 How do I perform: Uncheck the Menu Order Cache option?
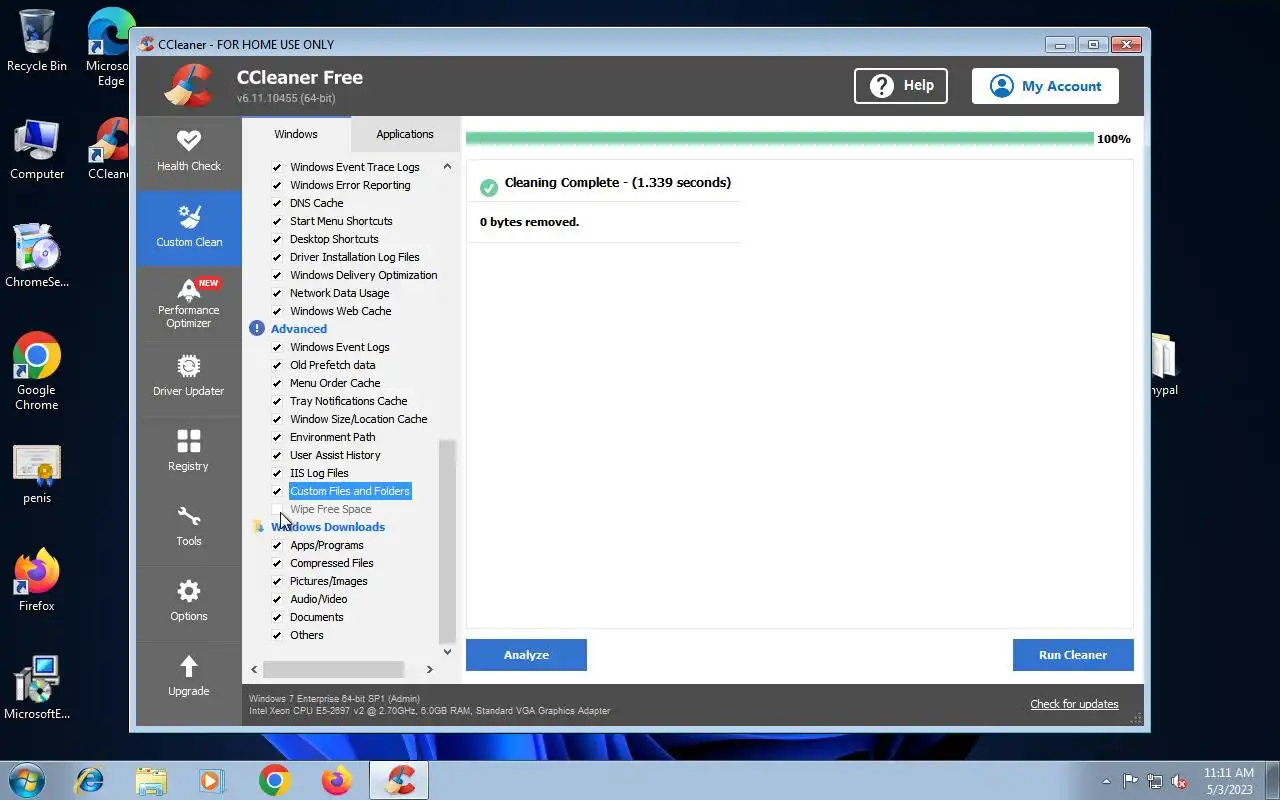click(277, 383)
